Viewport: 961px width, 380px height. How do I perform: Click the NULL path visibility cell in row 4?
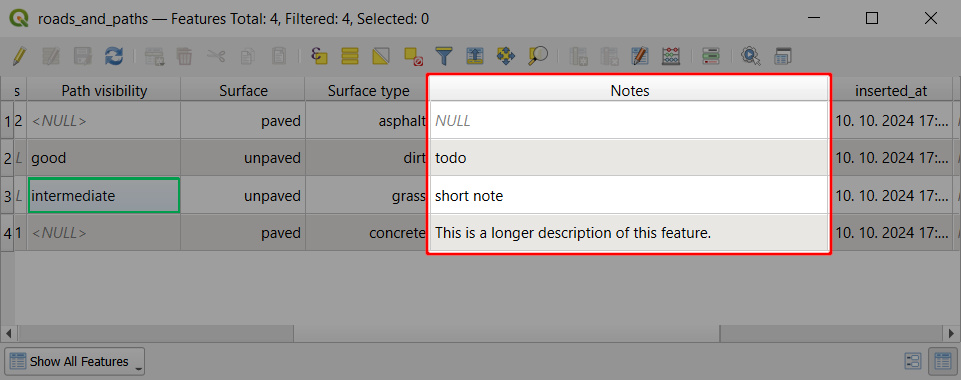(104, 233)
